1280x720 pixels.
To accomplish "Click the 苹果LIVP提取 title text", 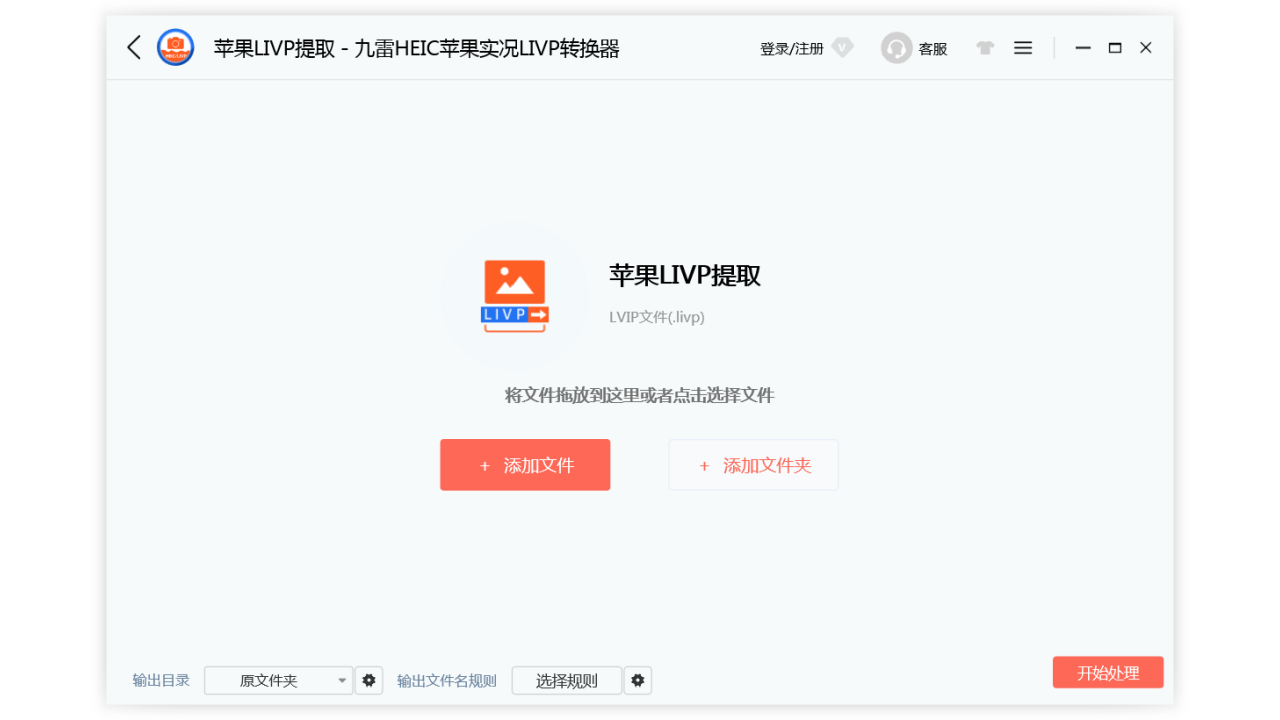I will point(686,275).
